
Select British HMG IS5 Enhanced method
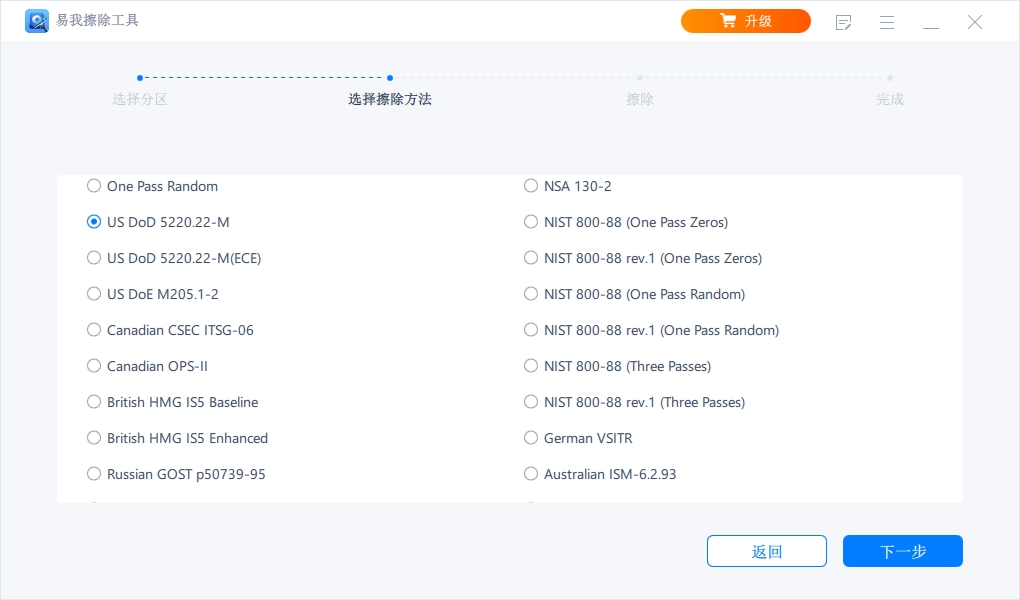[94, 438]
